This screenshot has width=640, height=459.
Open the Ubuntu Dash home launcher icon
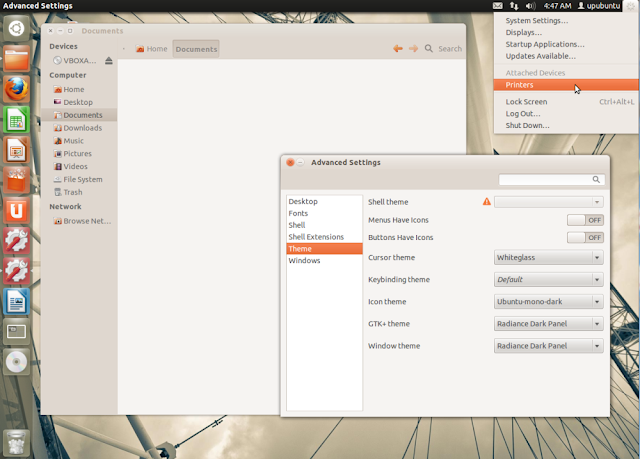tap(16, 29)
